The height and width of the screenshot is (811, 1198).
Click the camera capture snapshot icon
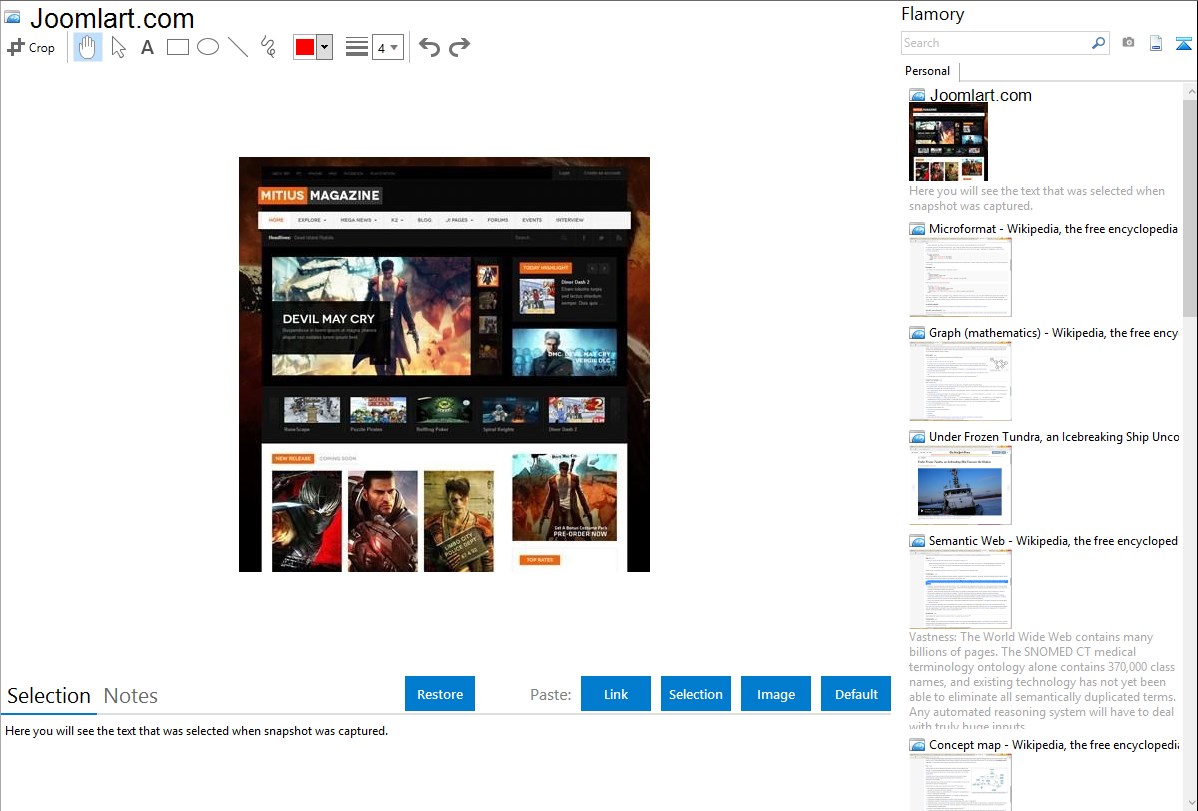coord(1128,43)
